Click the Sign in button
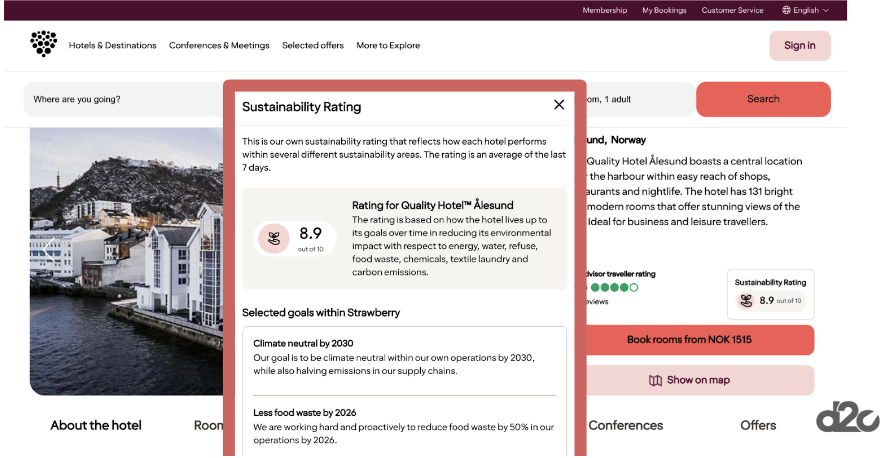This screenshot has width=881, height=458. tap(800, 46)
